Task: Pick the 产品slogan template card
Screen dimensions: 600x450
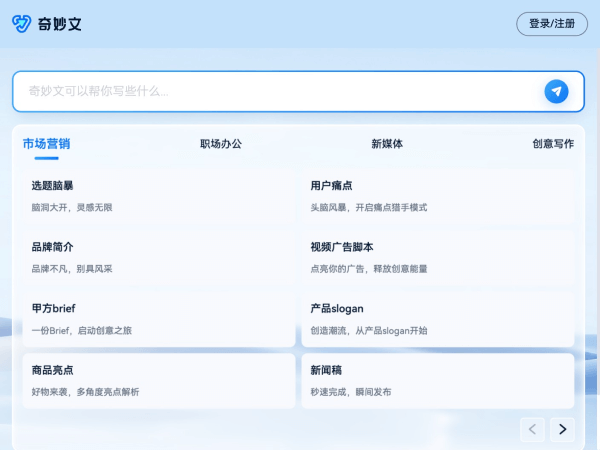Action: click(x=437, y=319)
